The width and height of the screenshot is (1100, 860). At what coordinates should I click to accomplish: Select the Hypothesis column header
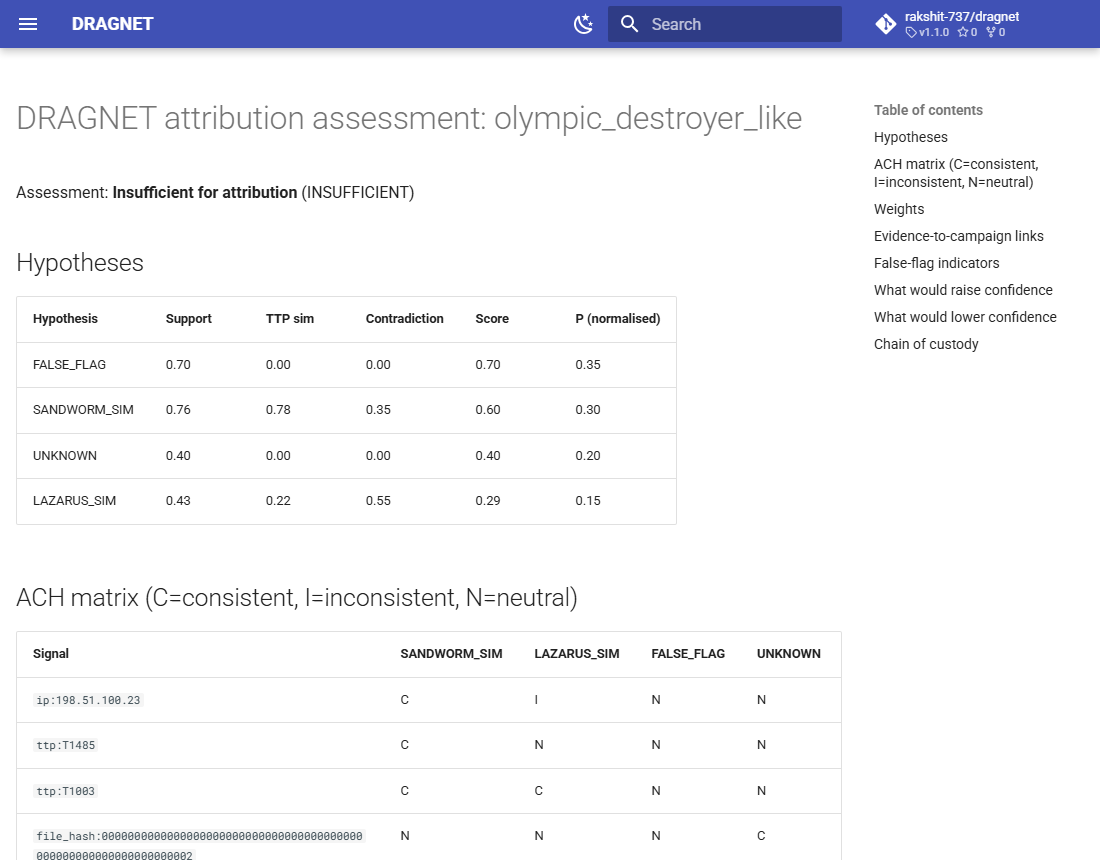(x=65, y=318)
